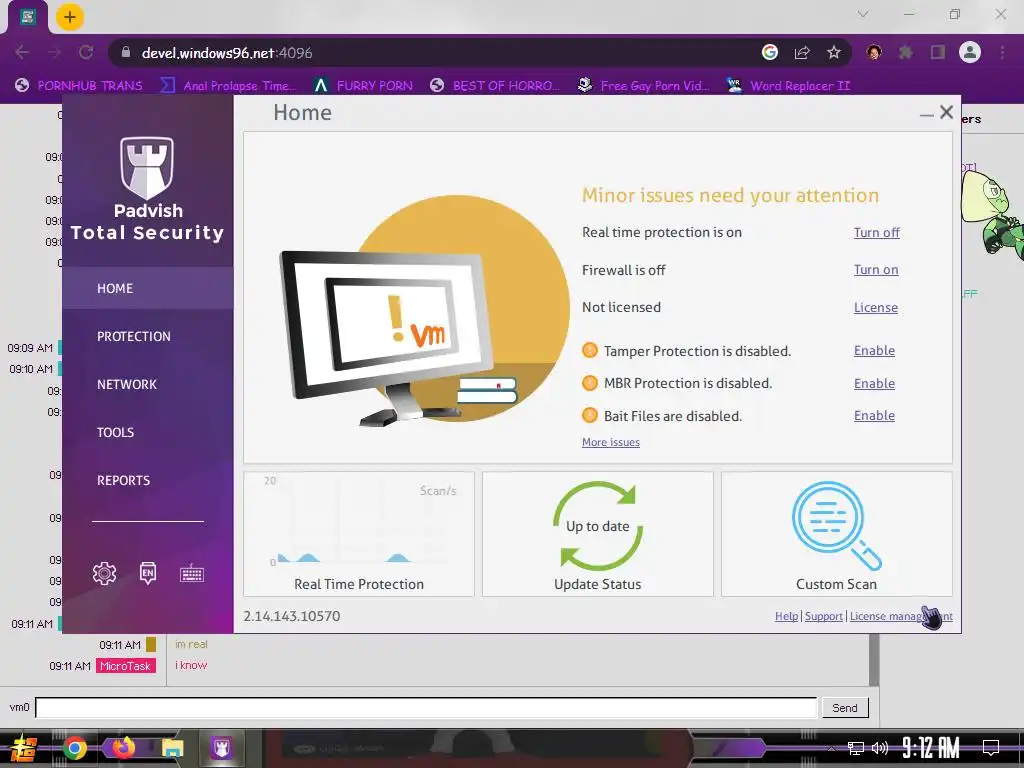Close the Padvish Home window
This screenshot has height=768, width=1024.
coord(946,112)
